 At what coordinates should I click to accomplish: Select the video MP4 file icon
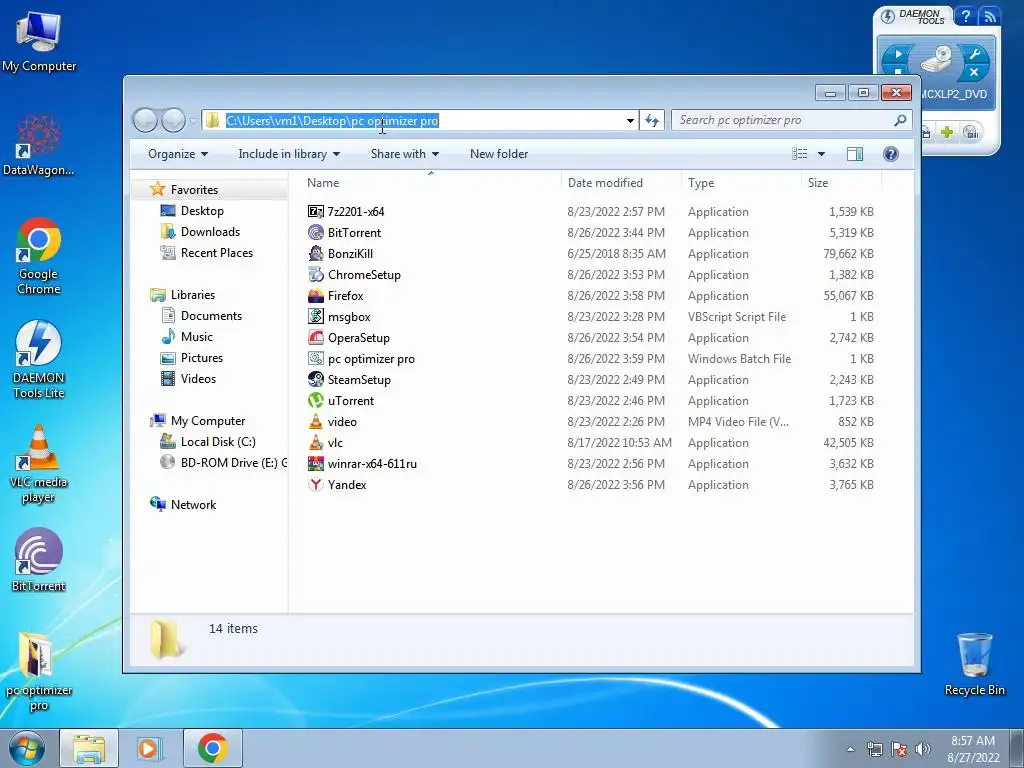(x=315, y=421)
